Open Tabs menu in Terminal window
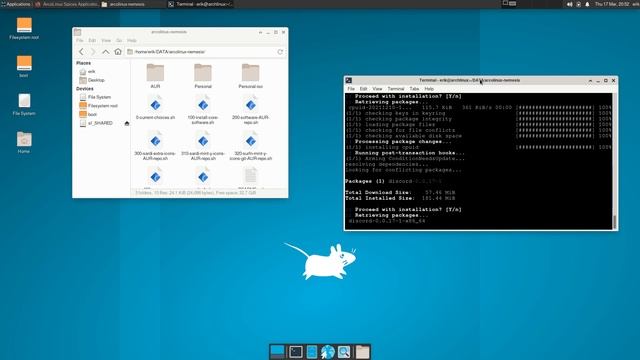This screenshot has width=640, height=360. pyautogui.click(x=414, y=89)
